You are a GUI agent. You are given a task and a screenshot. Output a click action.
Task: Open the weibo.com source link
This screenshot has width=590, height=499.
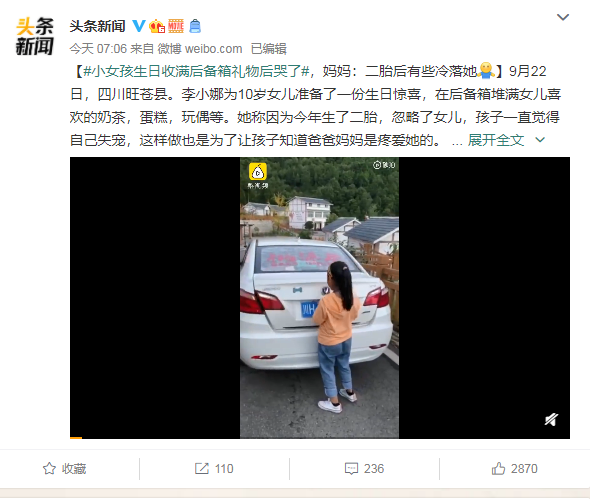click(x=213, y=49)
